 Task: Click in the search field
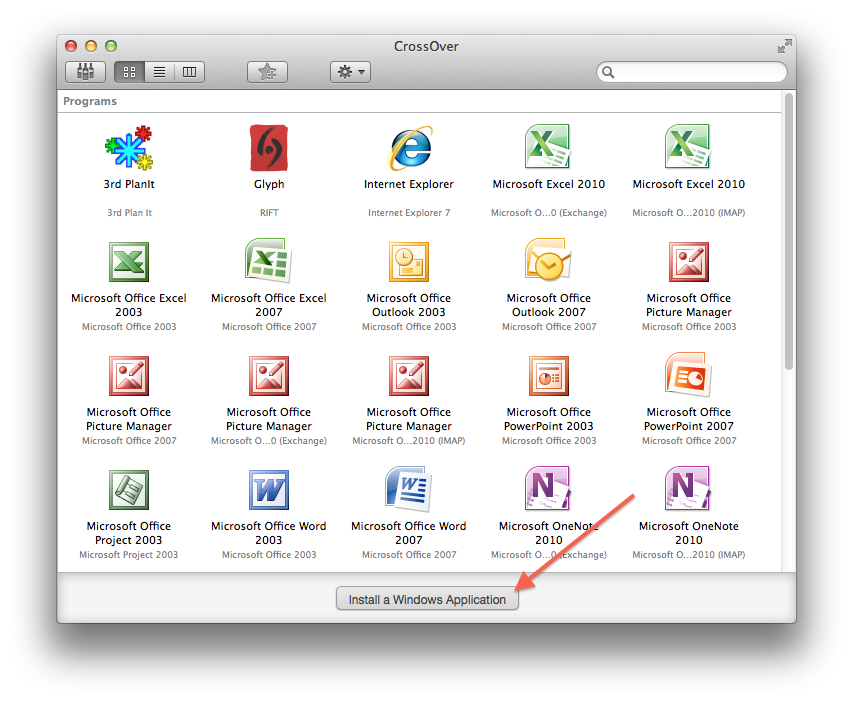[x=695, y=72]
